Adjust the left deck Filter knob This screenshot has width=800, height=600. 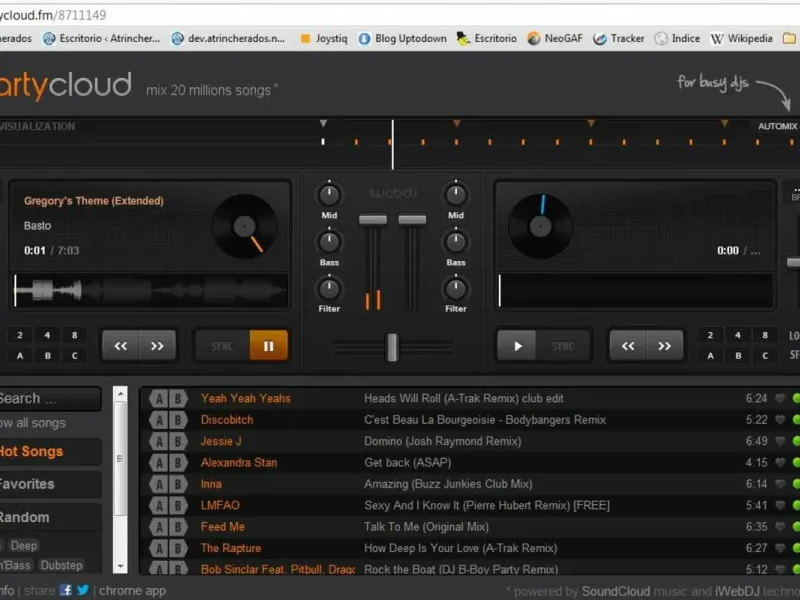[x=329, y=288]
